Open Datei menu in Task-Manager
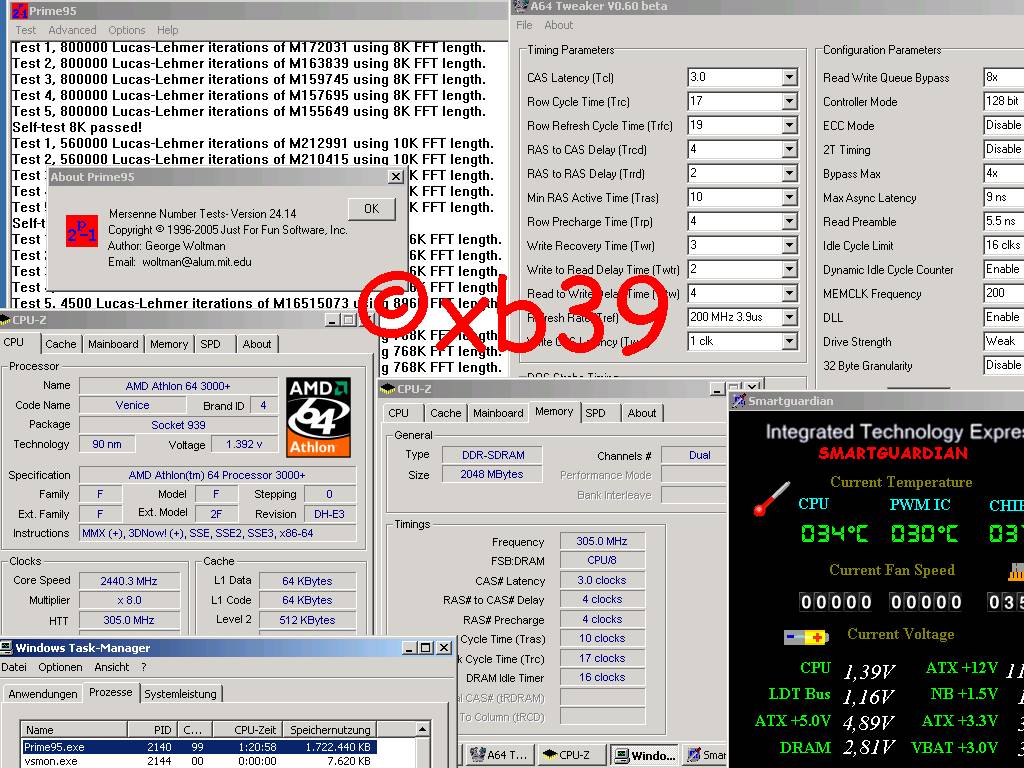Screen dimensions: 1024x768 [x=14, y=667]
